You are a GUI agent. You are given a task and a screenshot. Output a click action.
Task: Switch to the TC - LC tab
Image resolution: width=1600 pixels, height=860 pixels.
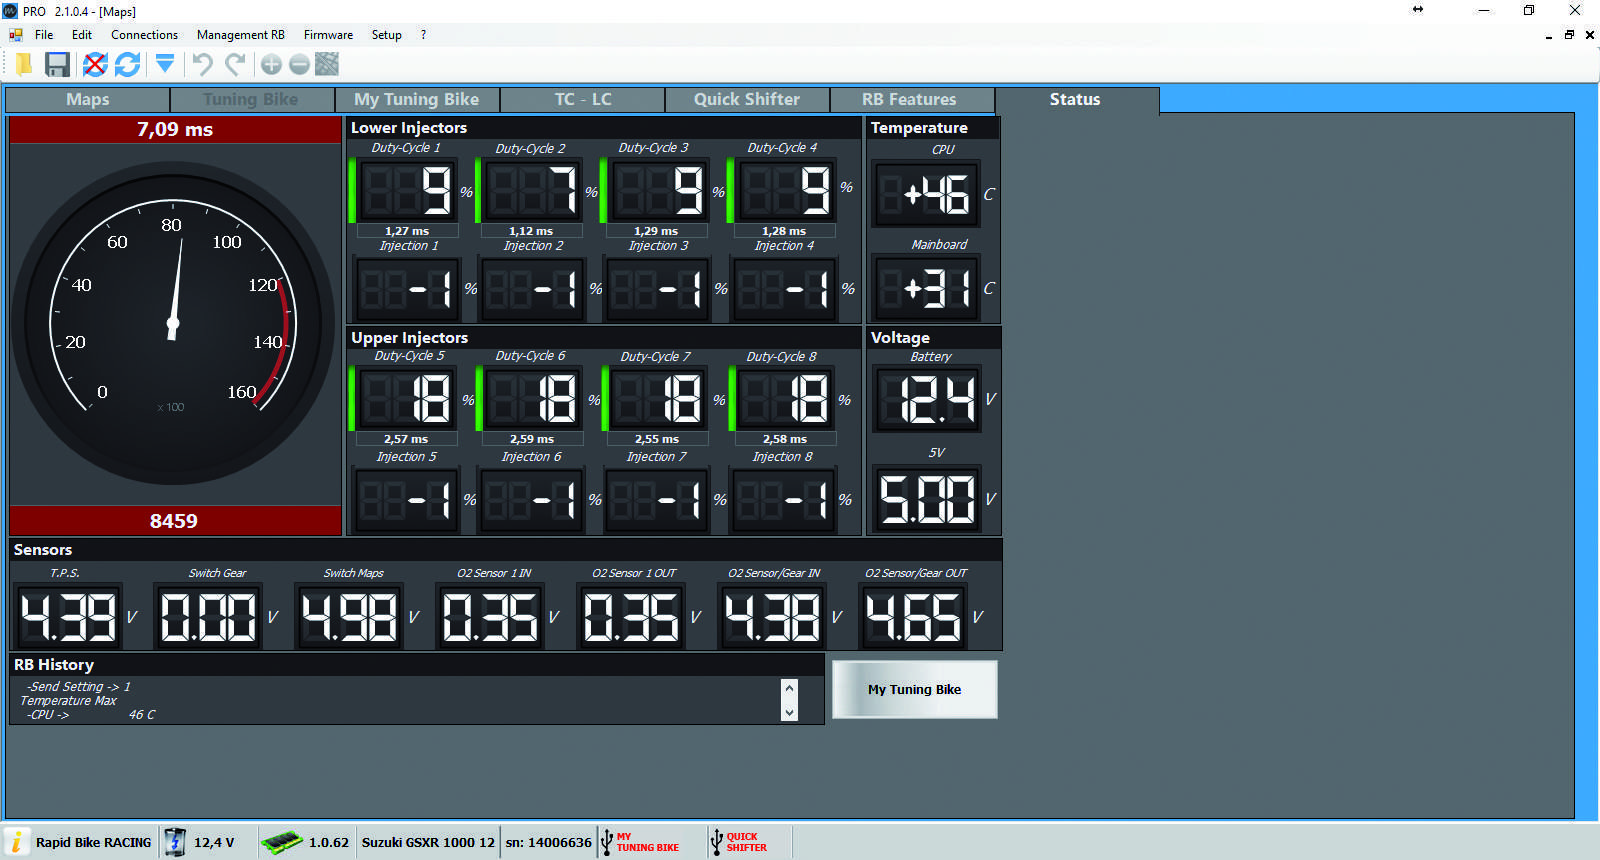click(583, 100)
